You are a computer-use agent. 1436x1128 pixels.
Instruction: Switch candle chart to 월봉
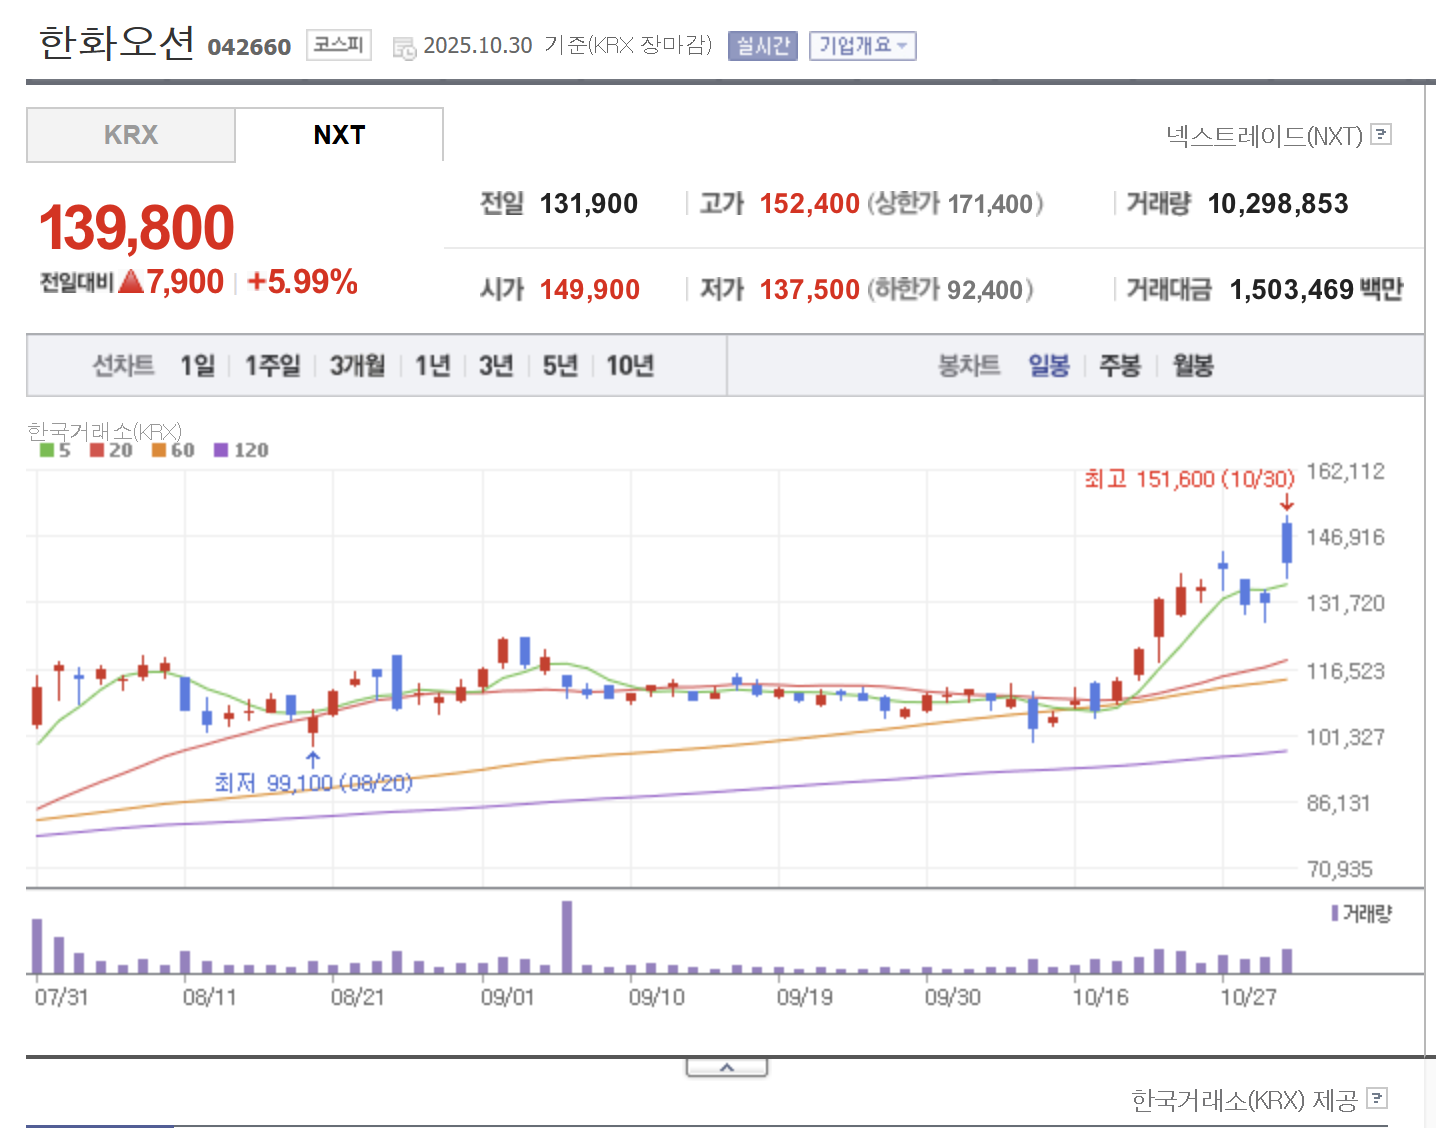(1193, 366)
